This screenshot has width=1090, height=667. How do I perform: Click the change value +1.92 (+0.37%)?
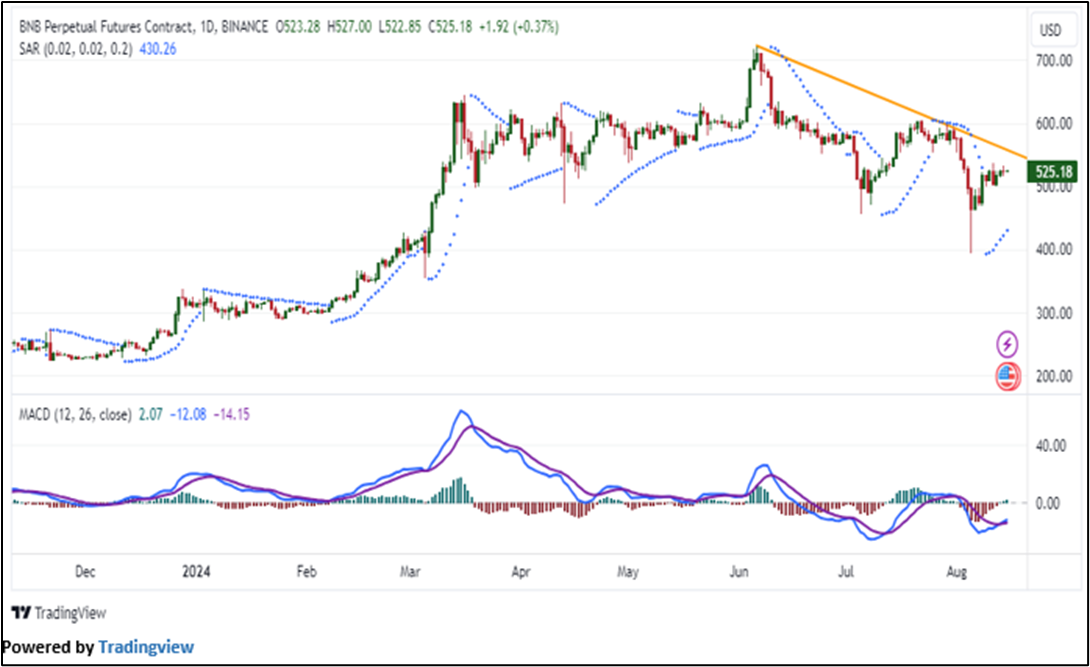point(519,27)
